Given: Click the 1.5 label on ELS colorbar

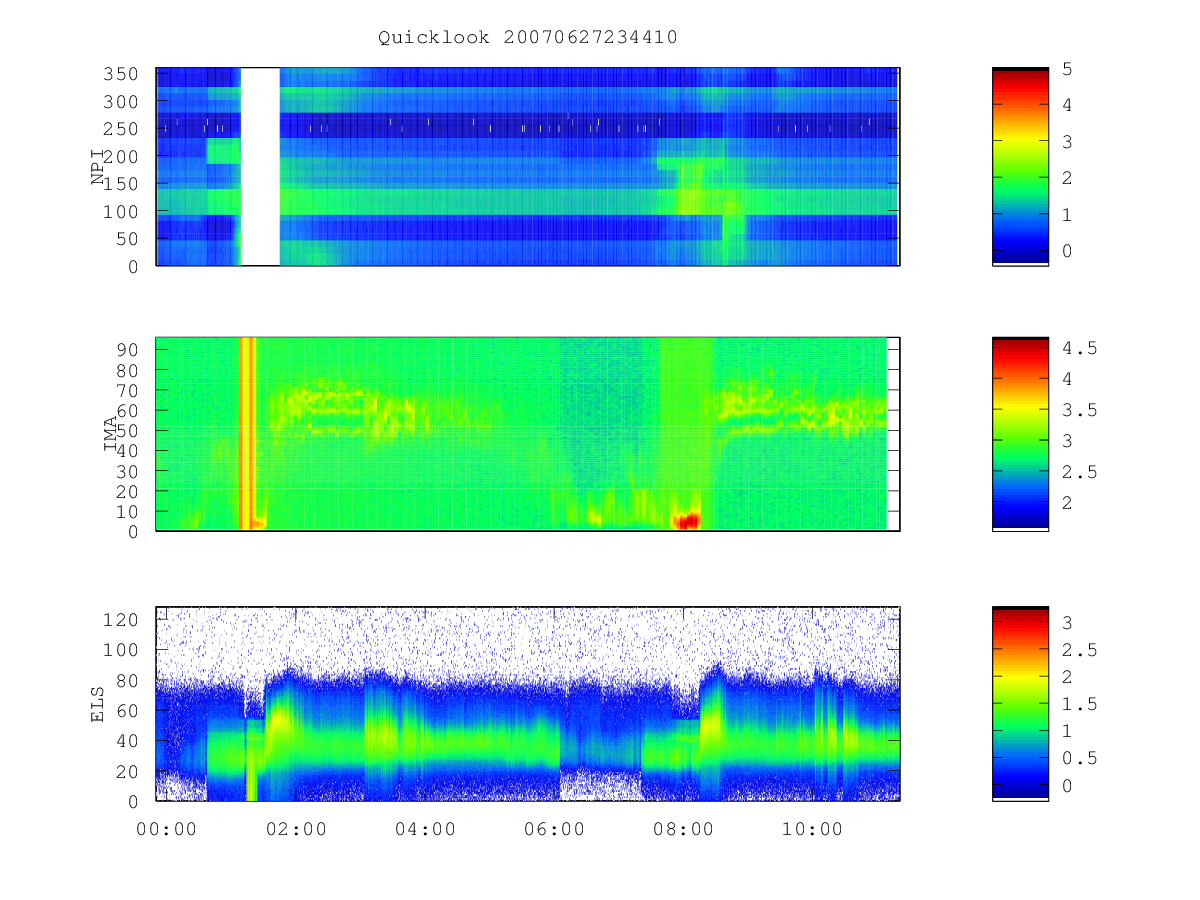Looking at the screenshot, I should [x=1078, y=704].
